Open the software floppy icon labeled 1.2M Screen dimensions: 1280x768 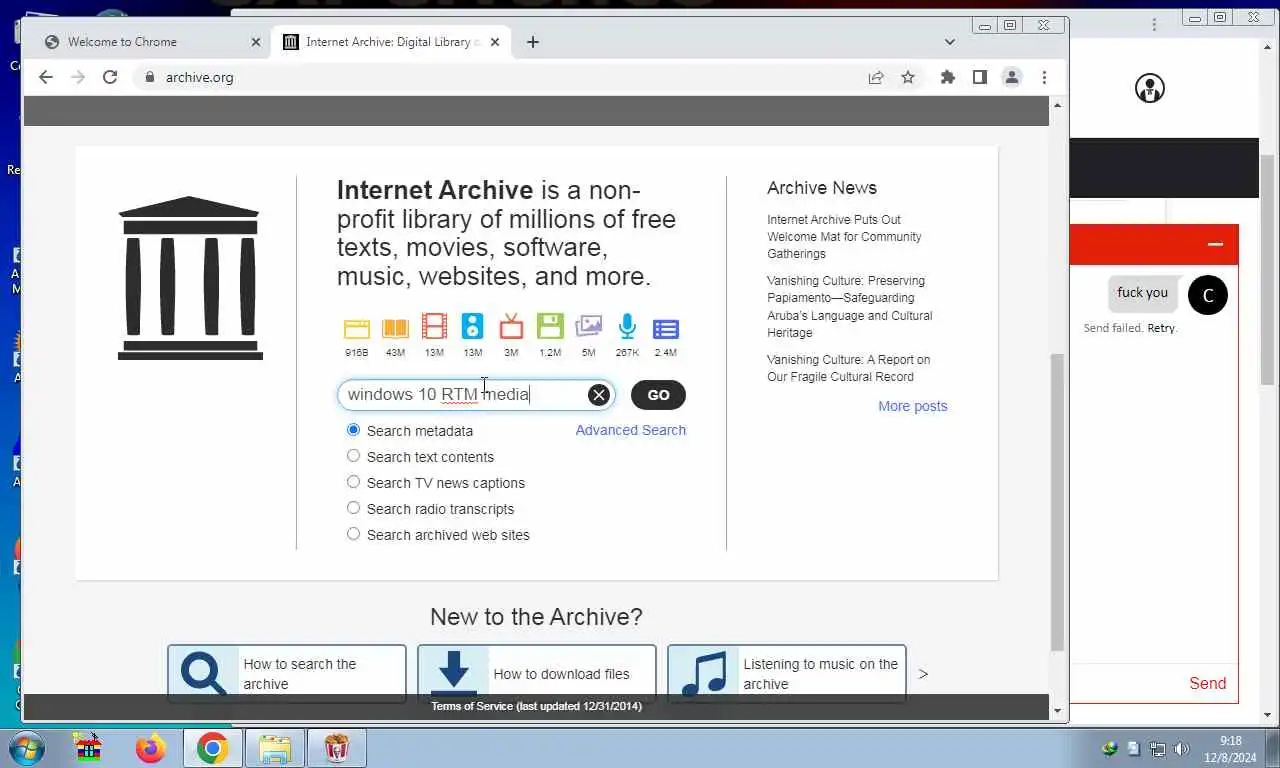click(x=550, y=327)
